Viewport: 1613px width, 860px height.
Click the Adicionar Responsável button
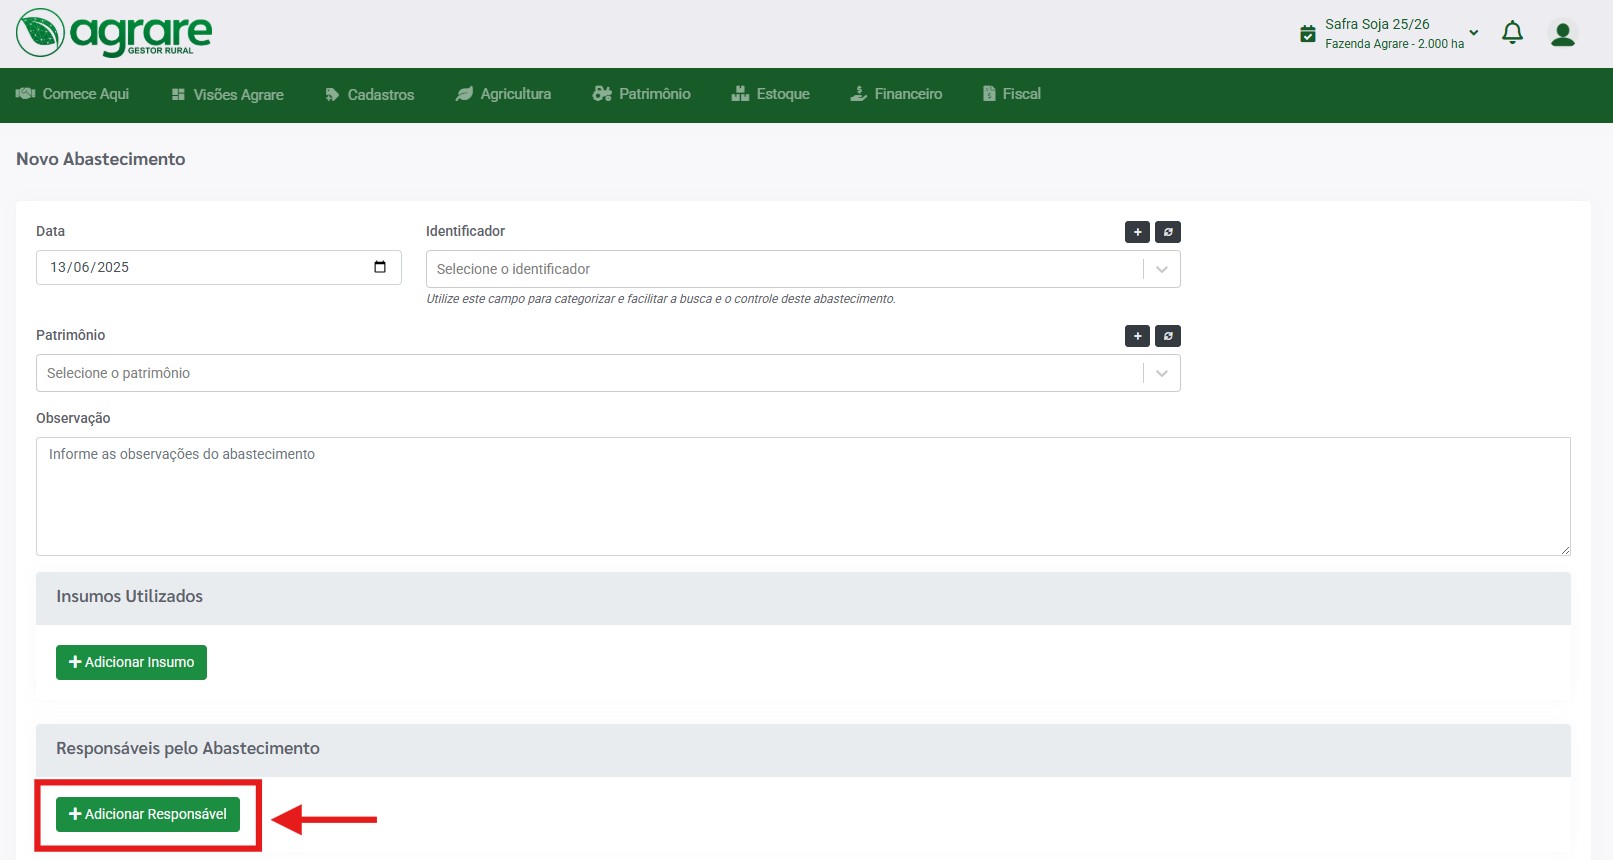(148, 814)
